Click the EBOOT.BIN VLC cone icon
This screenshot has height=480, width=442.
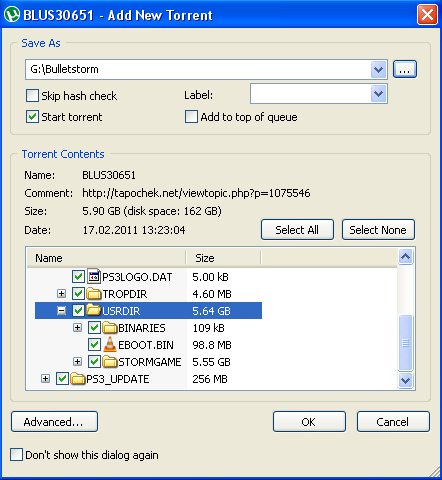click(x=110, y=345)
